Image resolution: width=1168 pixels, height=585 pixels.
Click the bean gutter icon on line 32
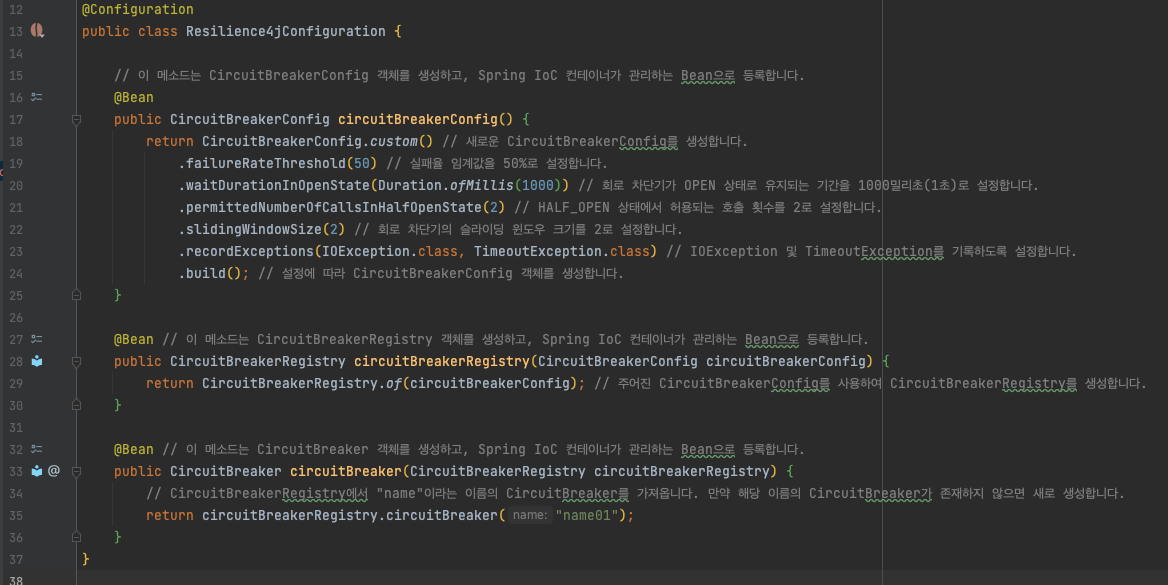36,449
